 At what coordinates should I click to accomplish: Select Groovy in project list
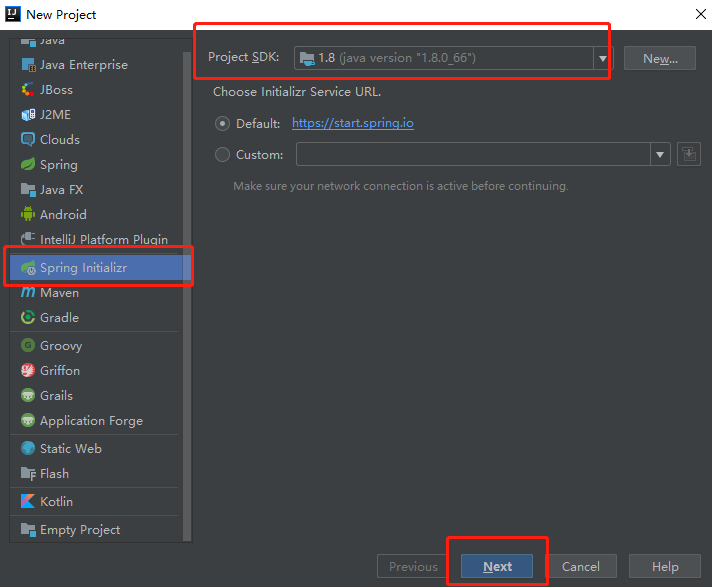tap(95, 345)
